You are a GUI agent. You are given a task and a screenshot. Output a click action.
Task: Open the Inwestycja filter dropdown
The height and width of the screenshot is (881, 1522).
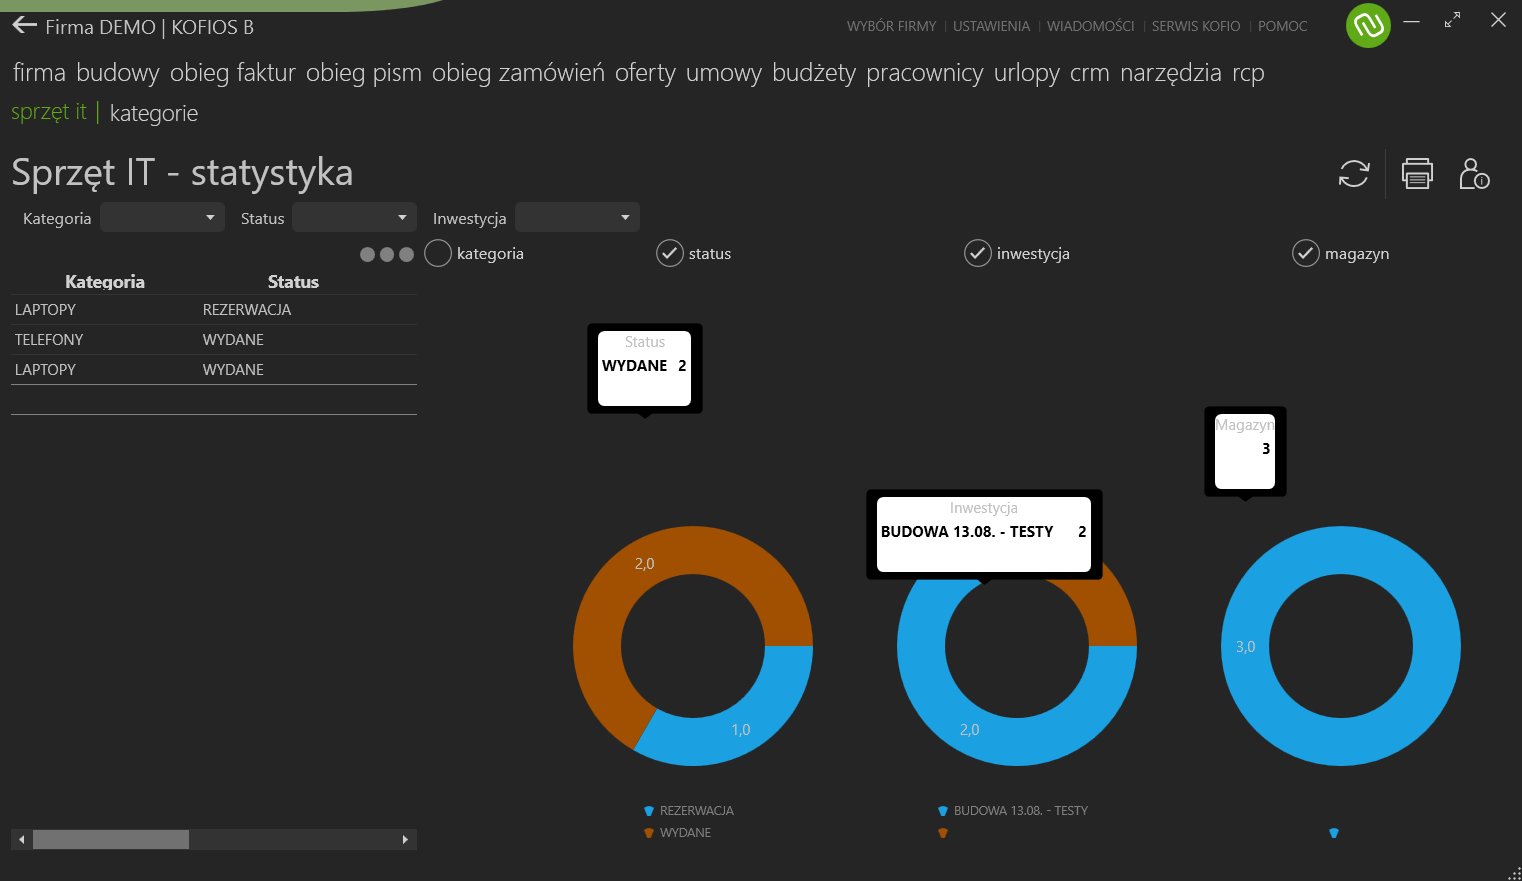coord(577,218)
